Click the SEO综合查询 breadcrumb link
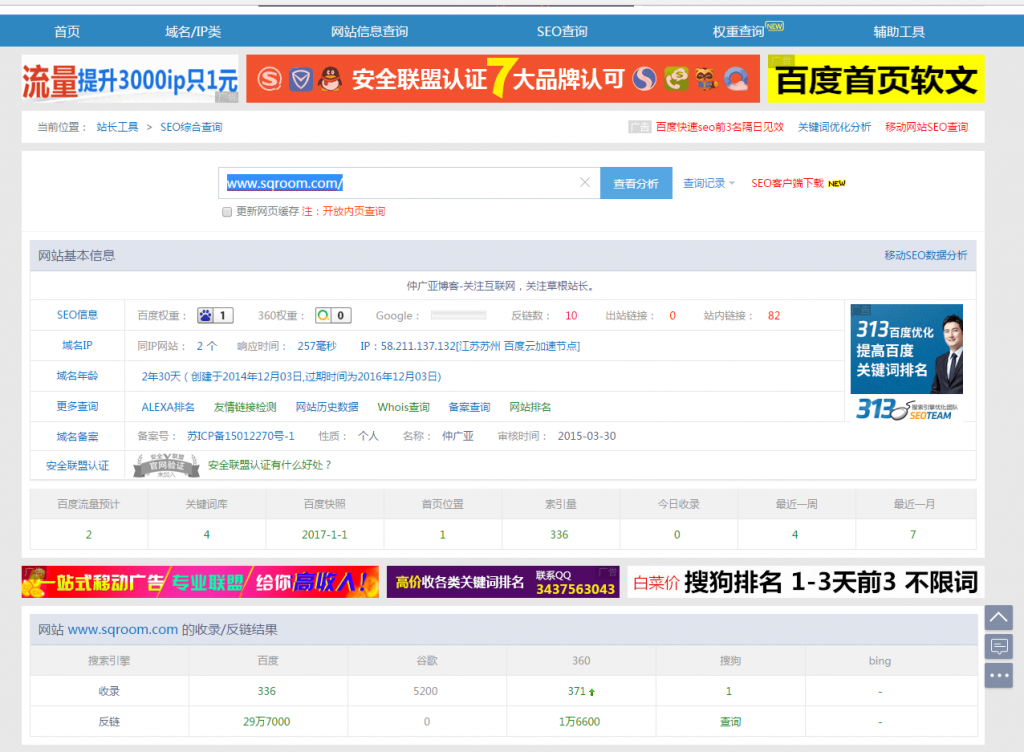Viewport: 1024px width, 752px height. 191,127
